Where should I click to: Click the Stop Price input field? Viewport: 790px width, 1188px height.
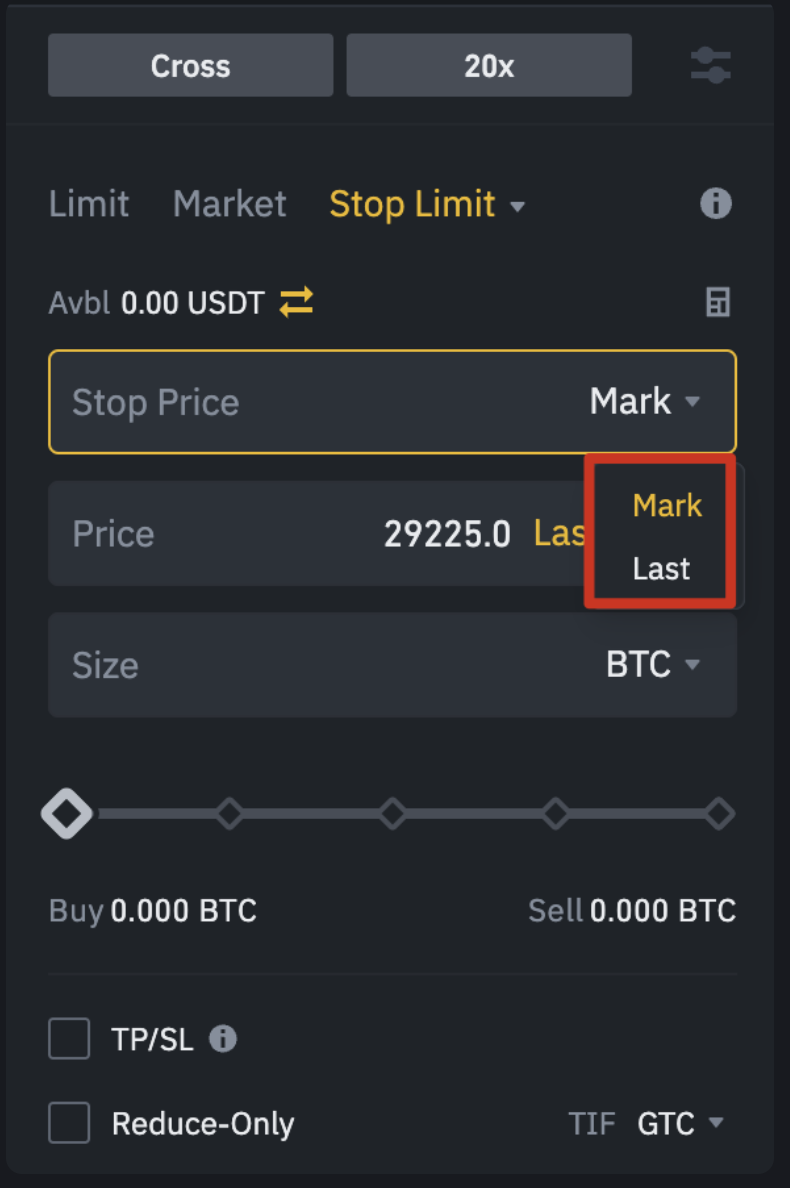pyautogui.click(x=300, y=402)
